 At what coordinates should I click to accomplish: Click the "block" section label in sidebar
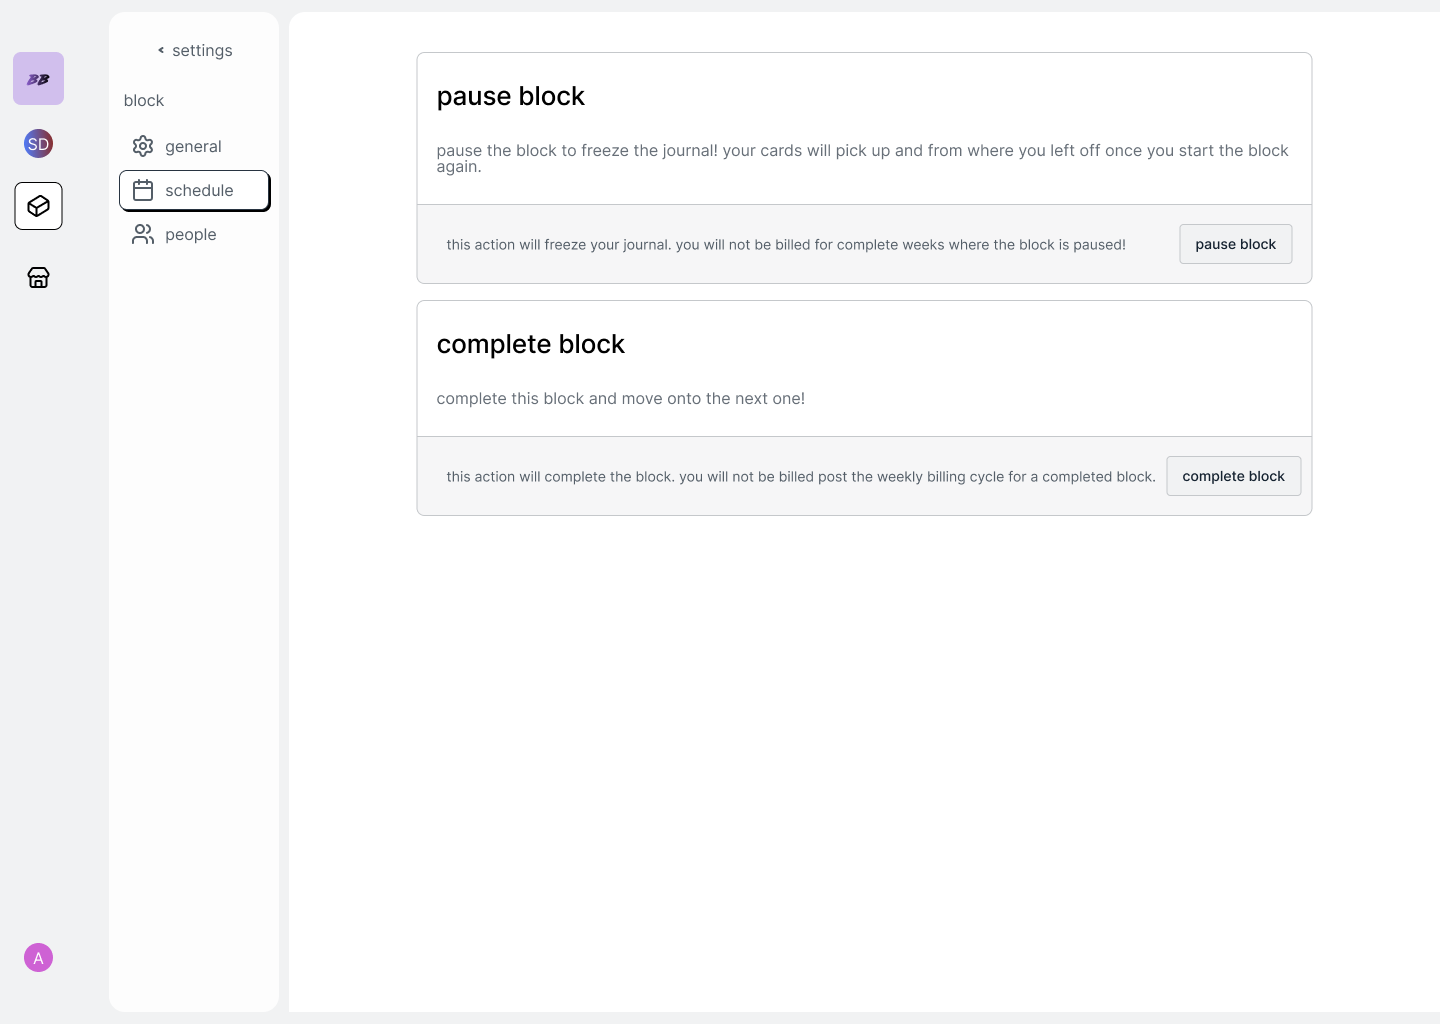tap(144, 100)
